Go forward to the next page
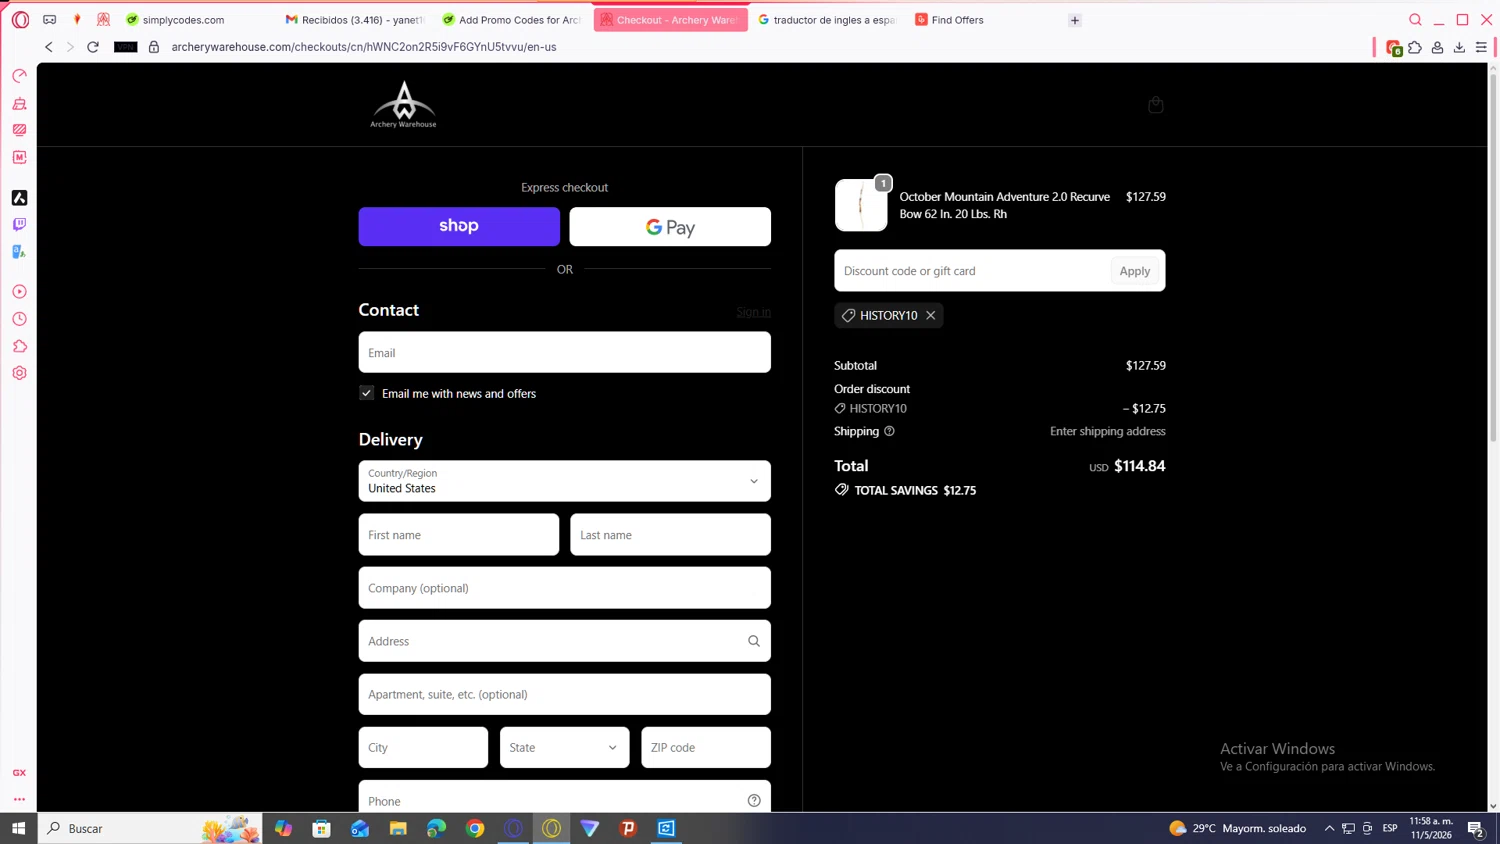This screenshot has width=1500, height=844. [x=70, y=47]
